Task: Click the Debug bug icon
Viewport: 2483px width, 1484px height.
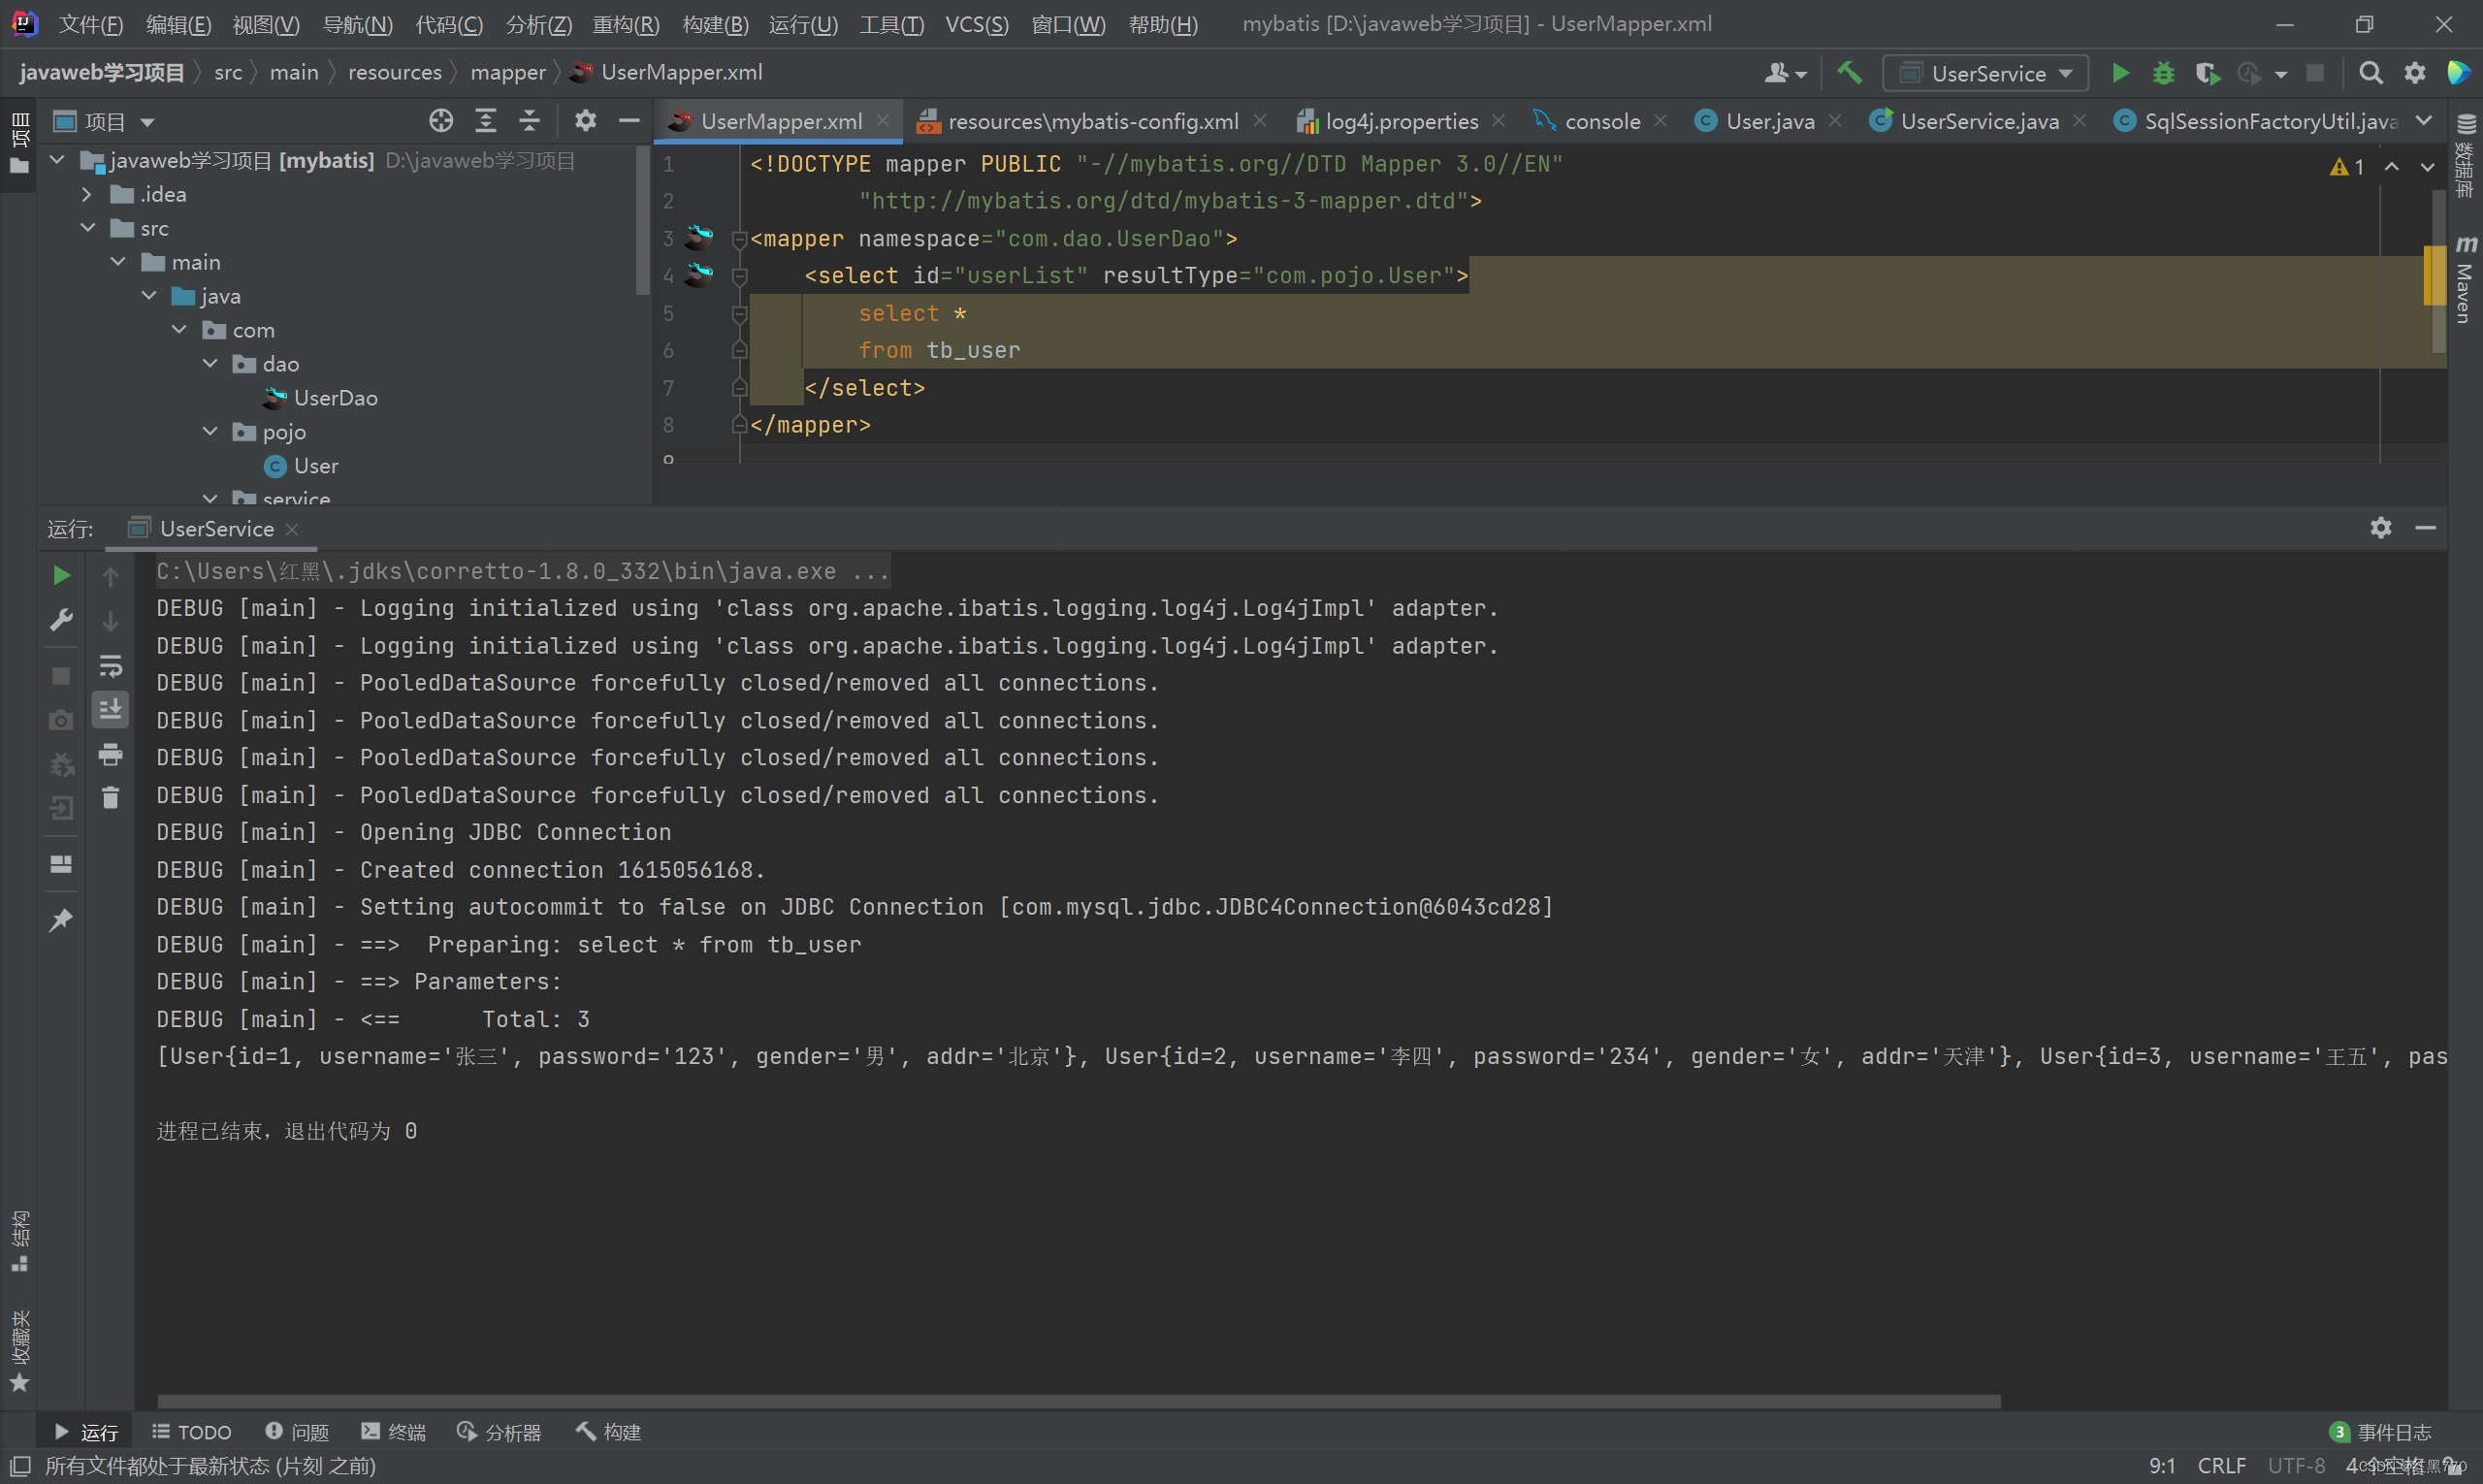Action: click(2163, 73)
